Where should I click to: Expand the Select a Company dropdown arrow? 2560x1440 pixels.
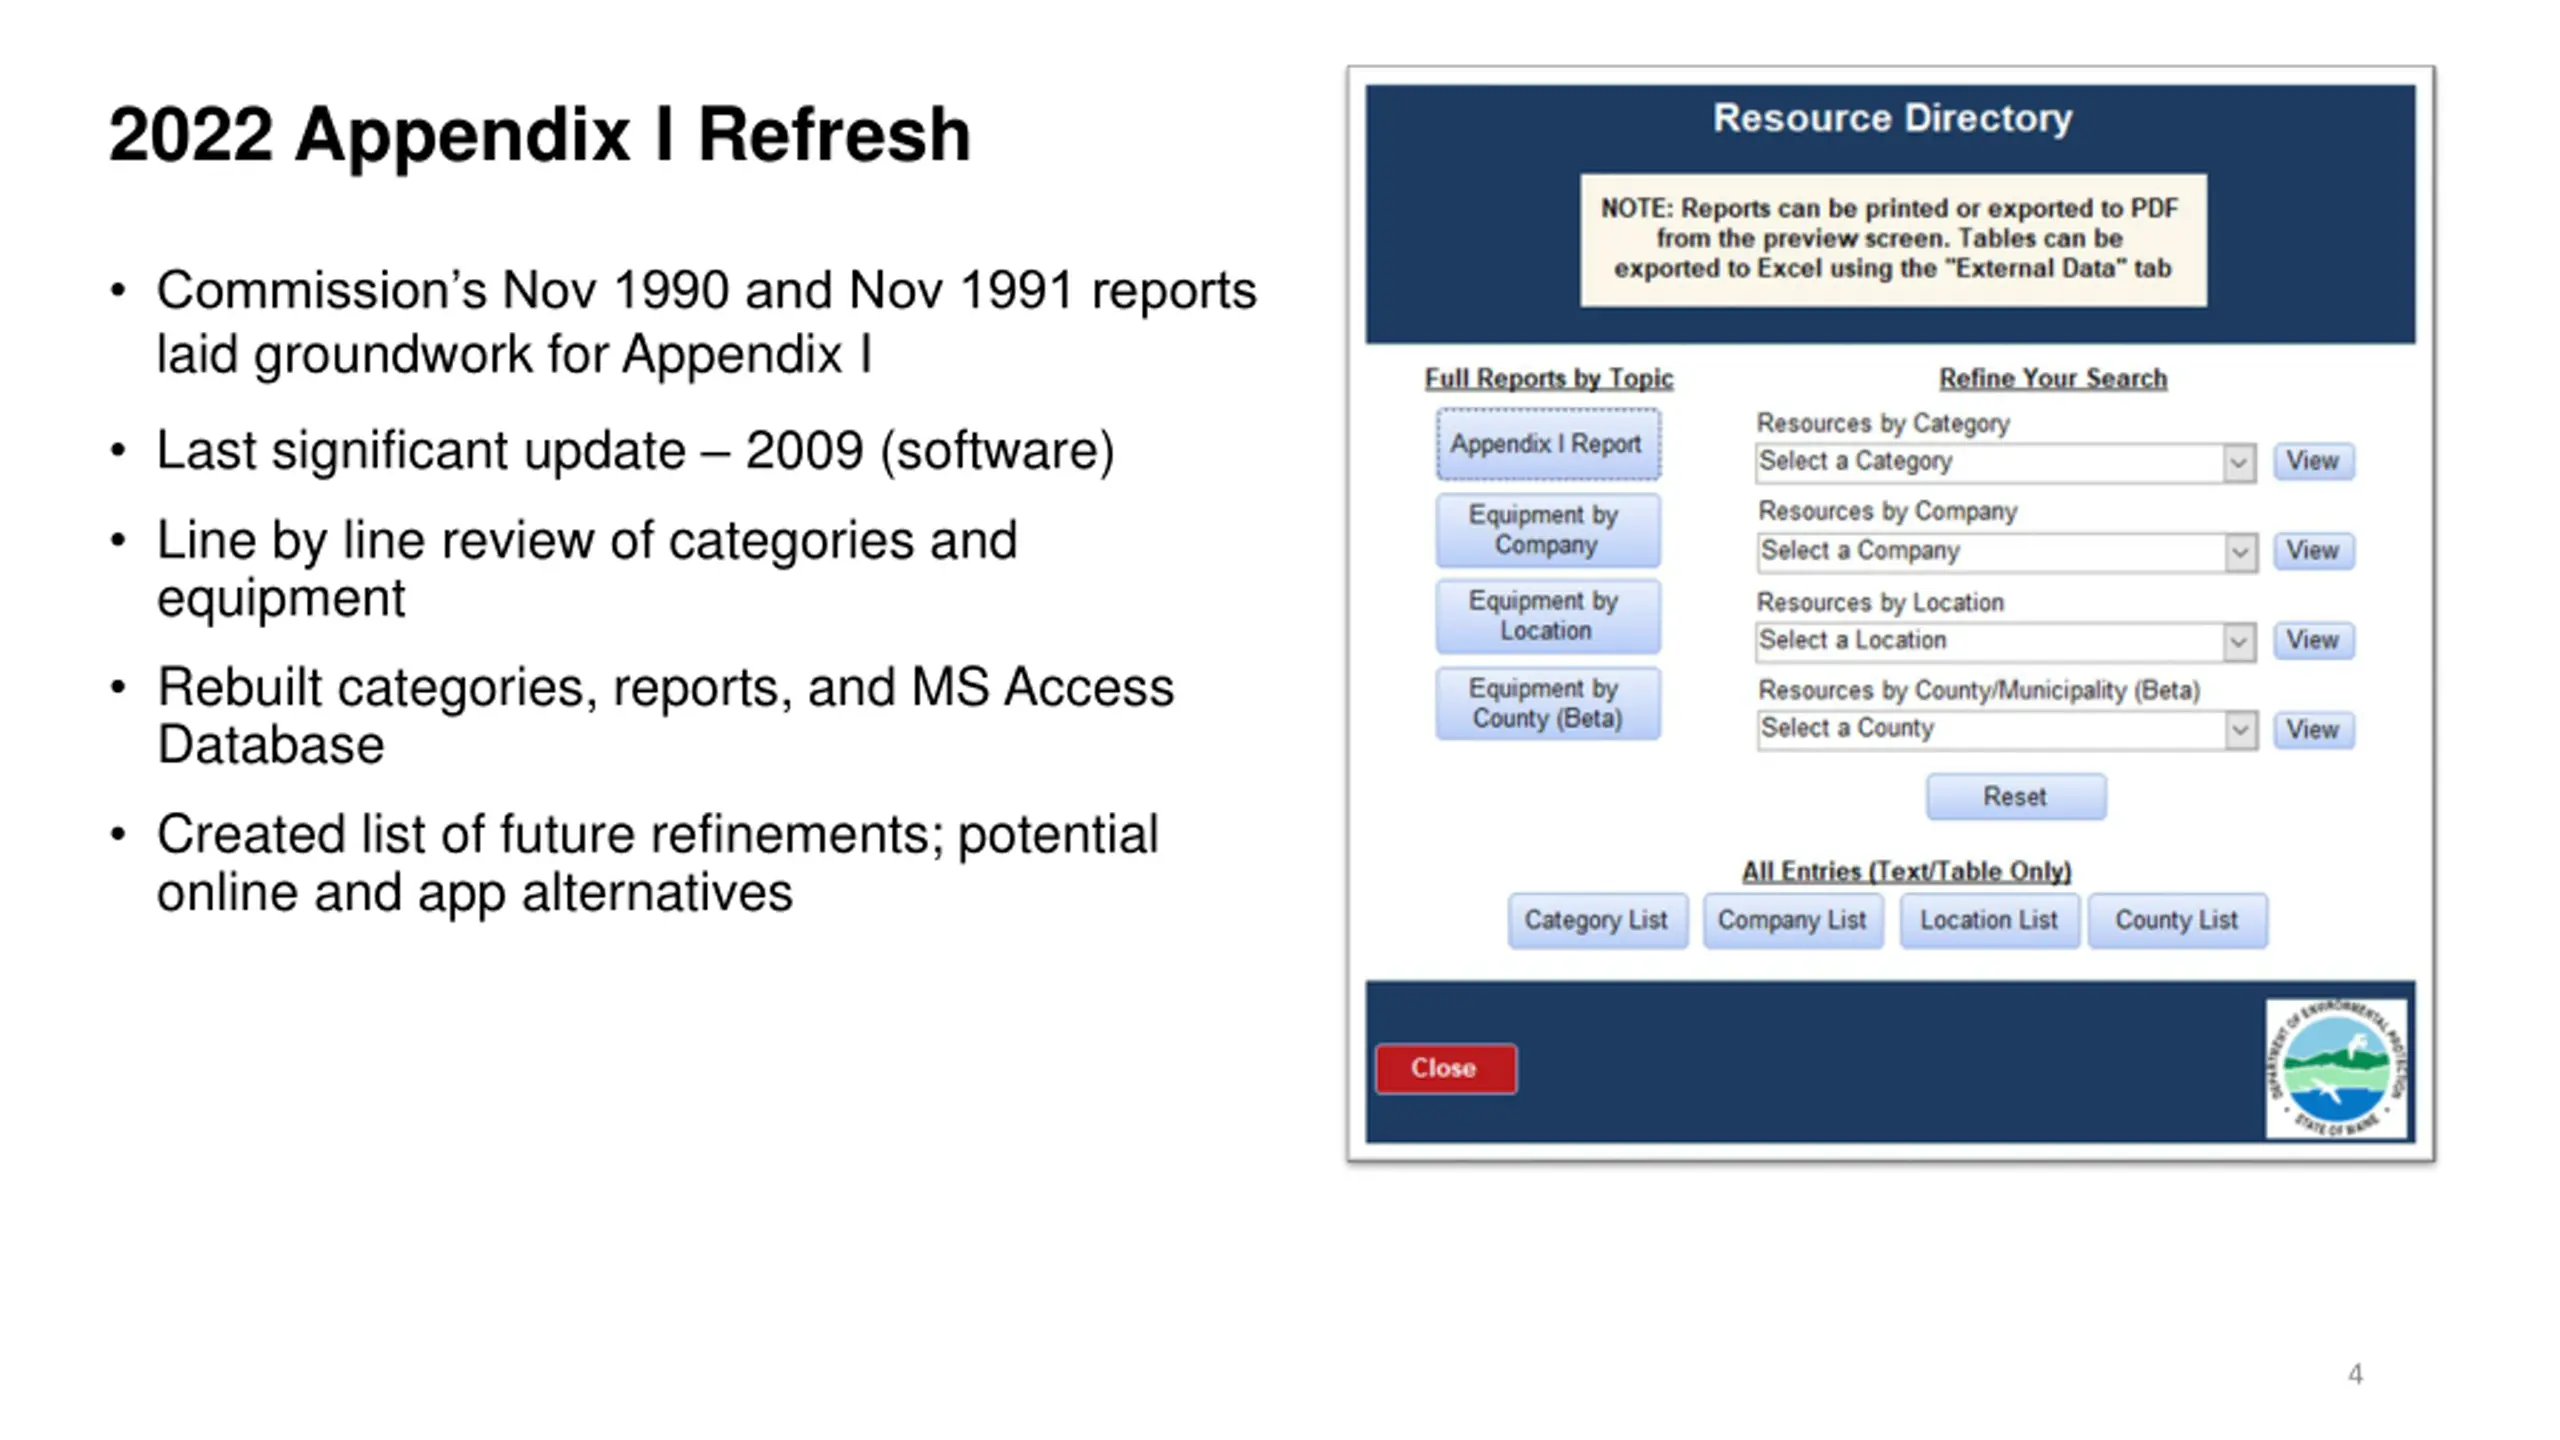(2241, 552)
